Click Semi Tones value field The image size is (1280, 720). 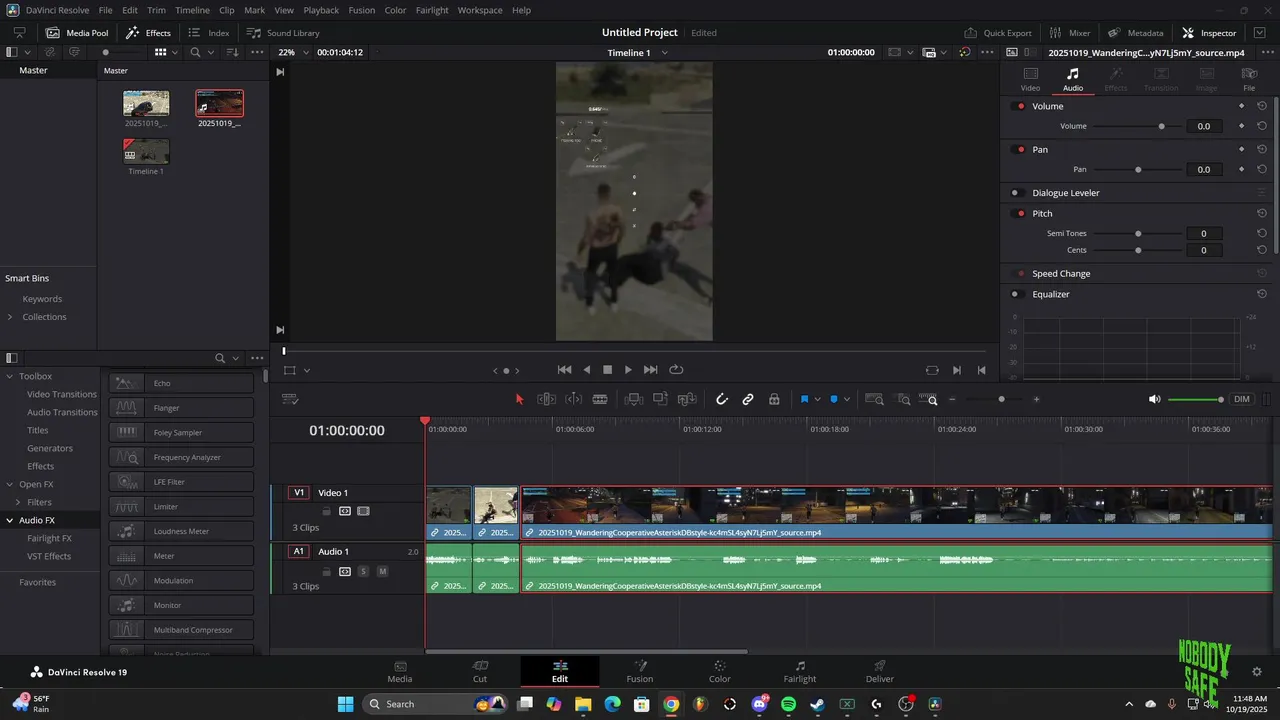[1203, 234]
